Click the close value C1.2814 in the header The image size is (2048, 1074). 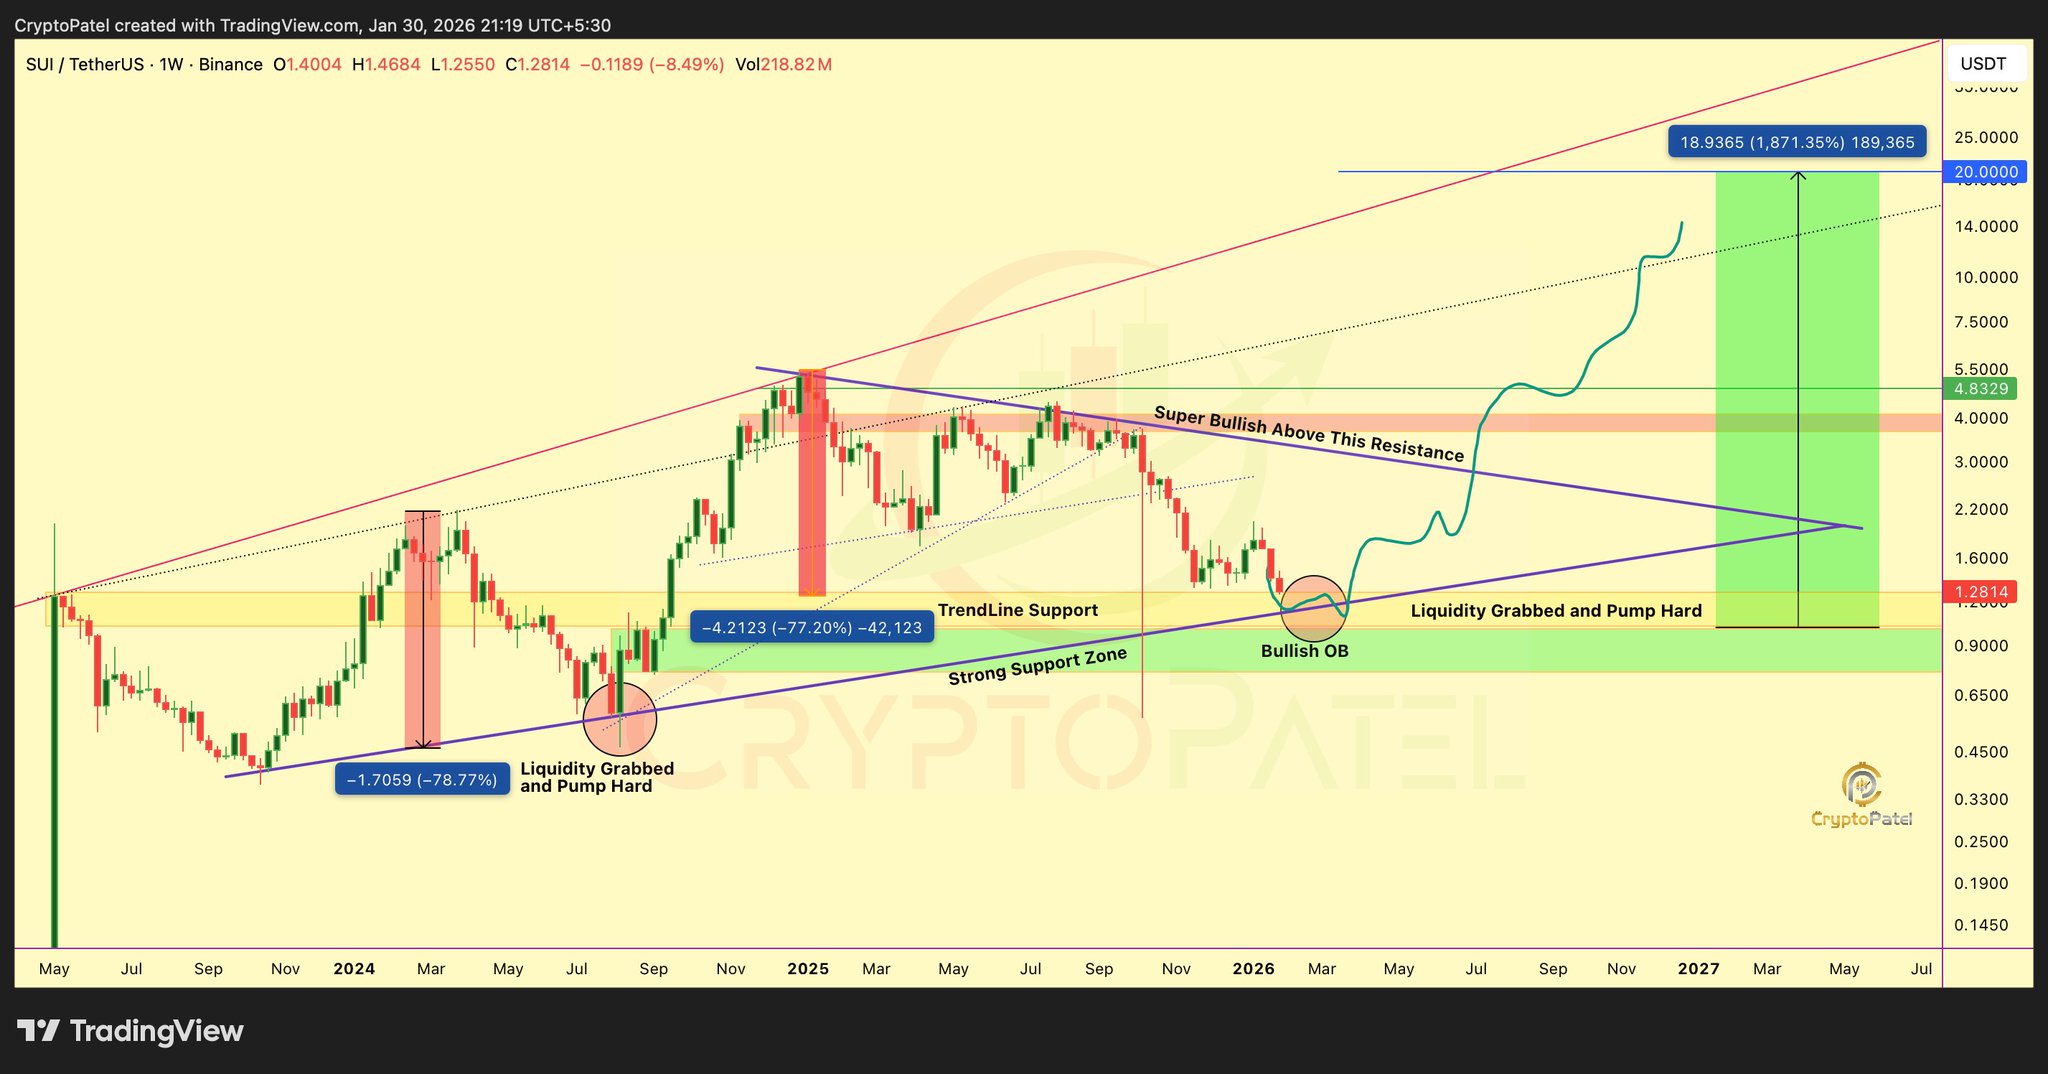(537, 65)
